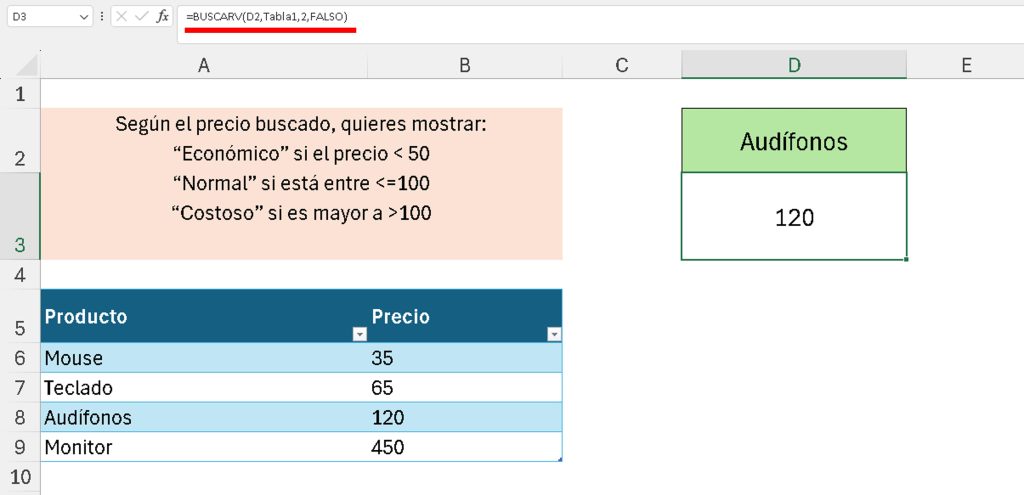Click the table resize handle below Precio column
The height and width of the screenshot is (495, 1024).
(x=560, y=459)
